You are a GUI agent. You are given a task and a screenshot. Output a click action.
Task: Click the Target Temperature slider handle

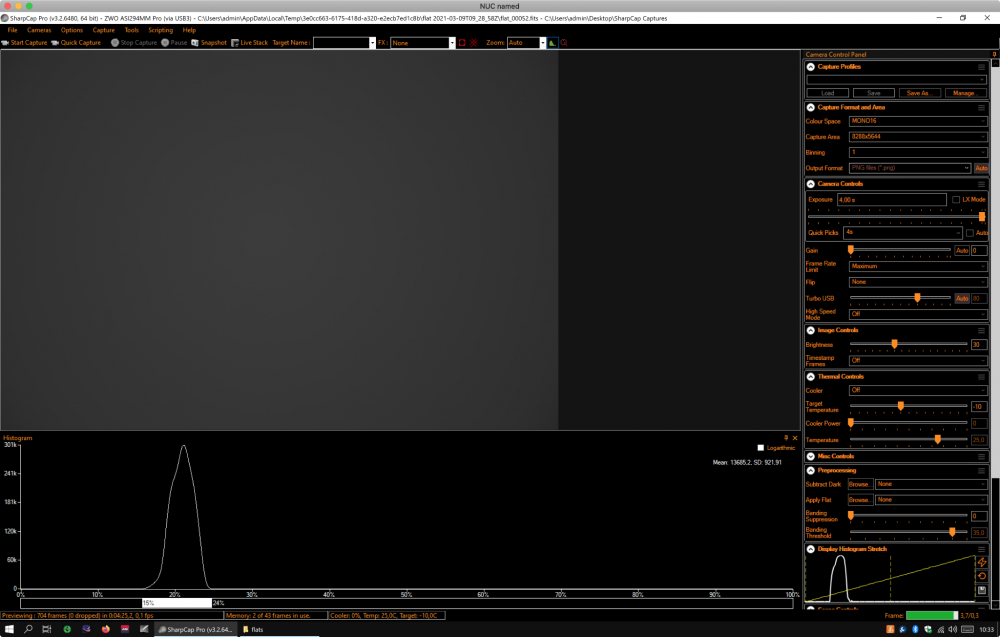point(901,406)
